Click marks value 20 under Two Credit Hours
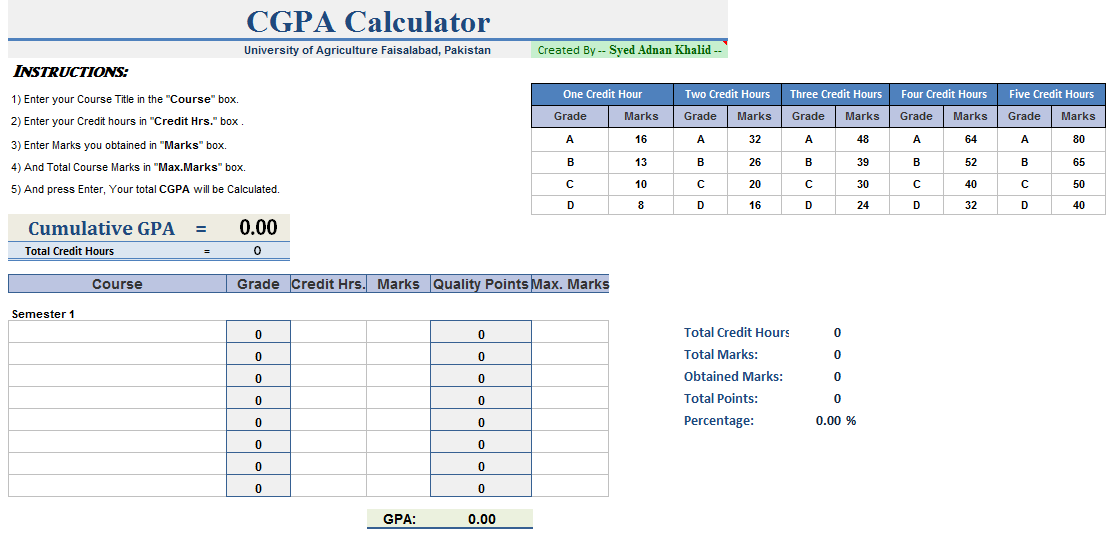This screenshot has width=1119, height=541. pos(754,184)
